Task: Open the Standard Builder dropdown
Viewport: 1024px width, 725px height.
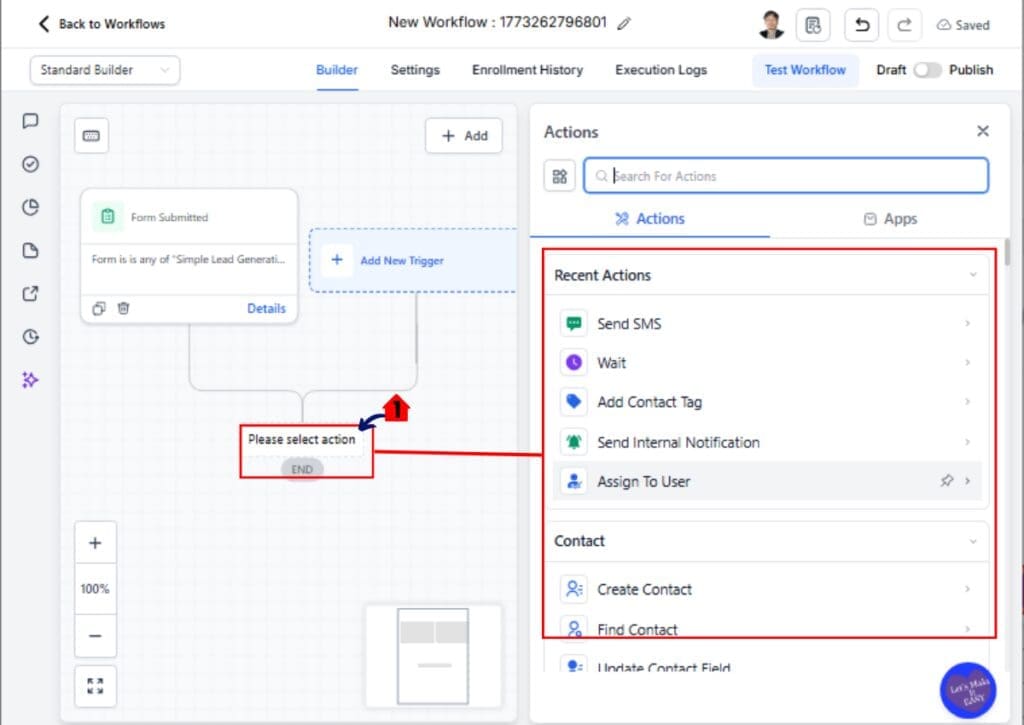Action: point(105,70)
